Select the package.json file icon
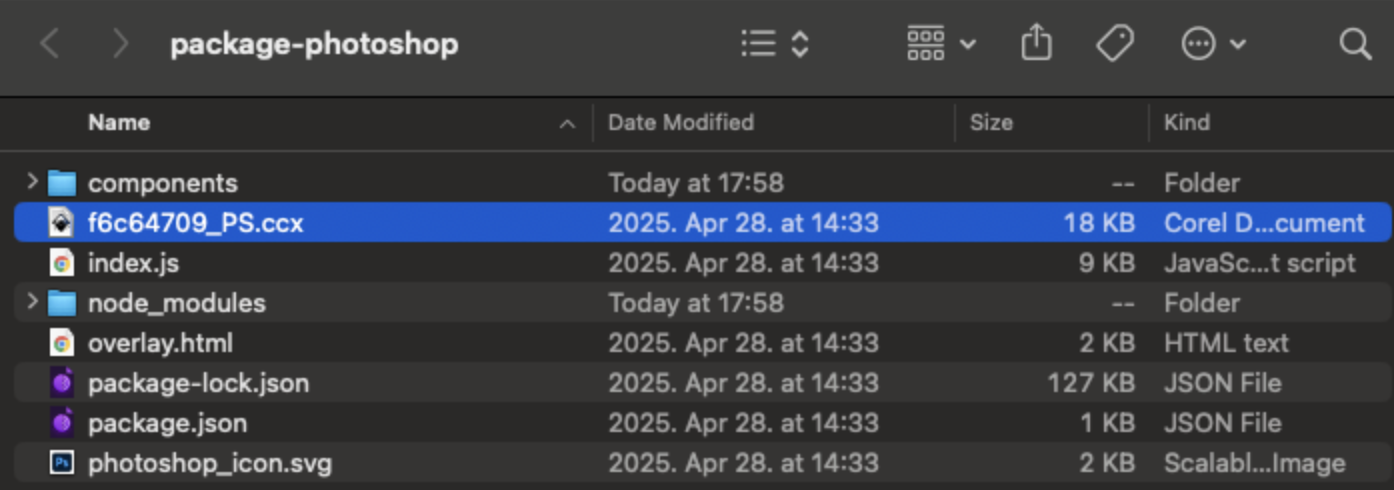 click(62, 423)
